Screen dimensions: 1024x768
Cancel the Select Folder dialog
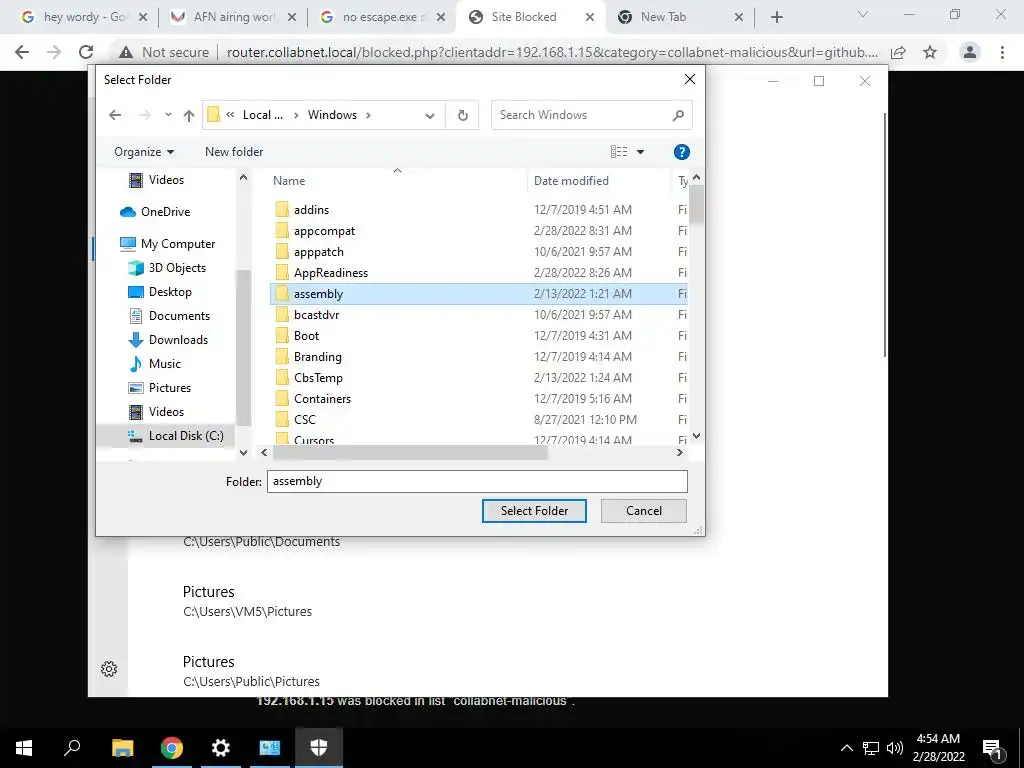(644, 511)
